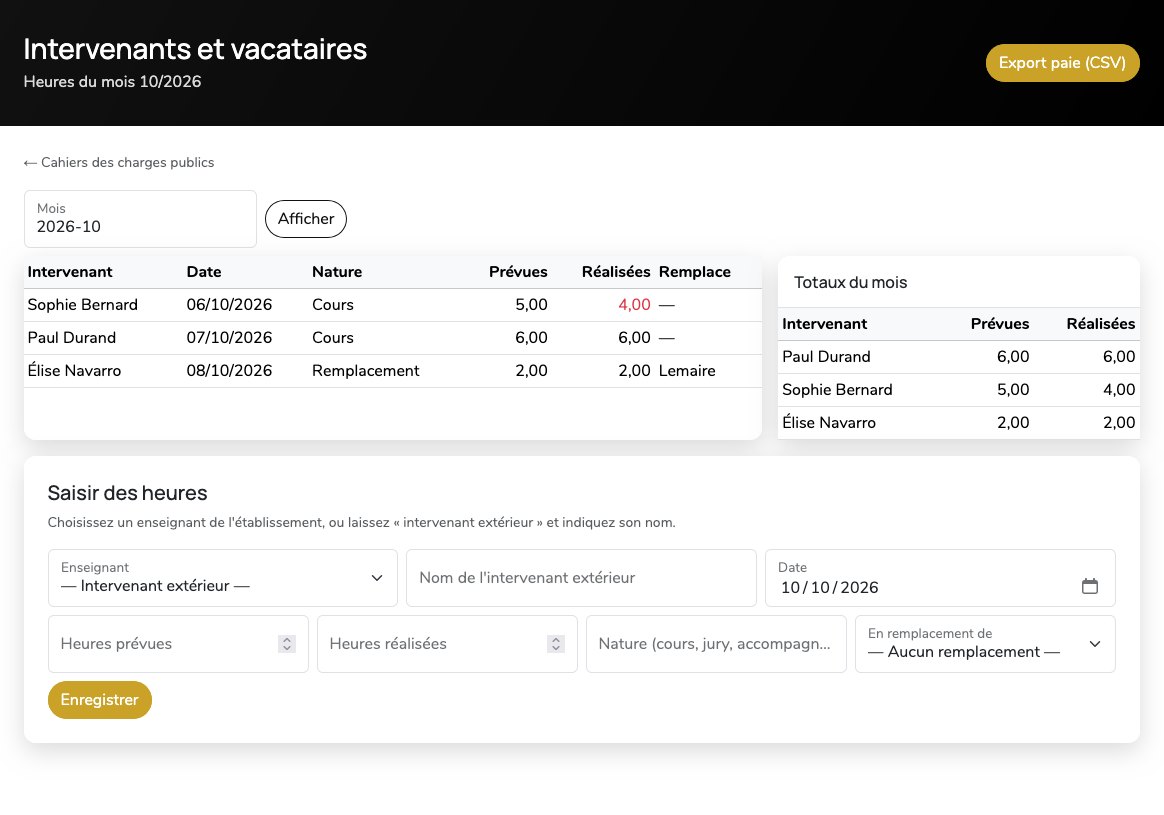The image size is (1164, 815).
Task: Select Paul Durand in the hours table
Action: [71, 338]
